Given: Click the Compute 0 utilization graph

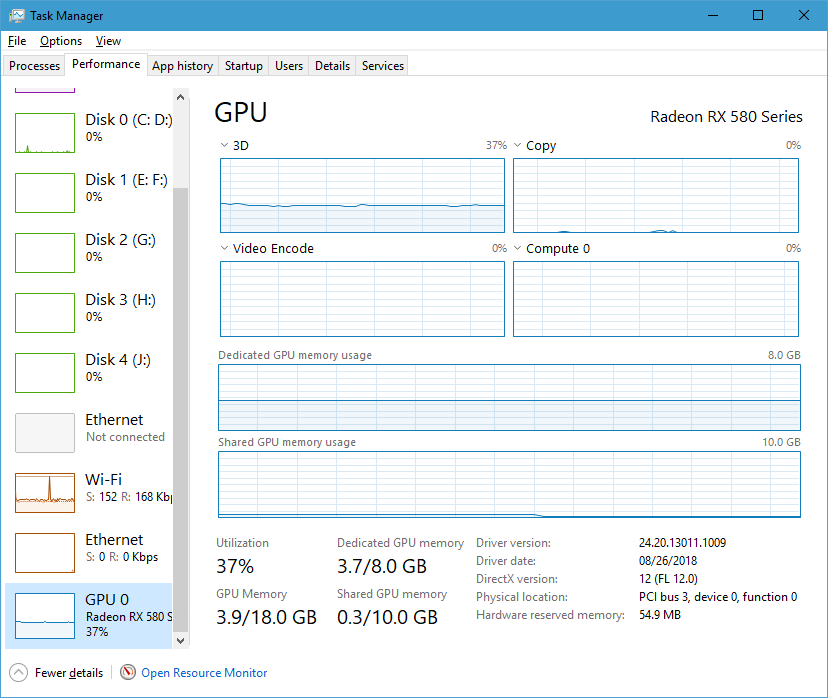Looking at the screenshot, I should click(656, 299).
